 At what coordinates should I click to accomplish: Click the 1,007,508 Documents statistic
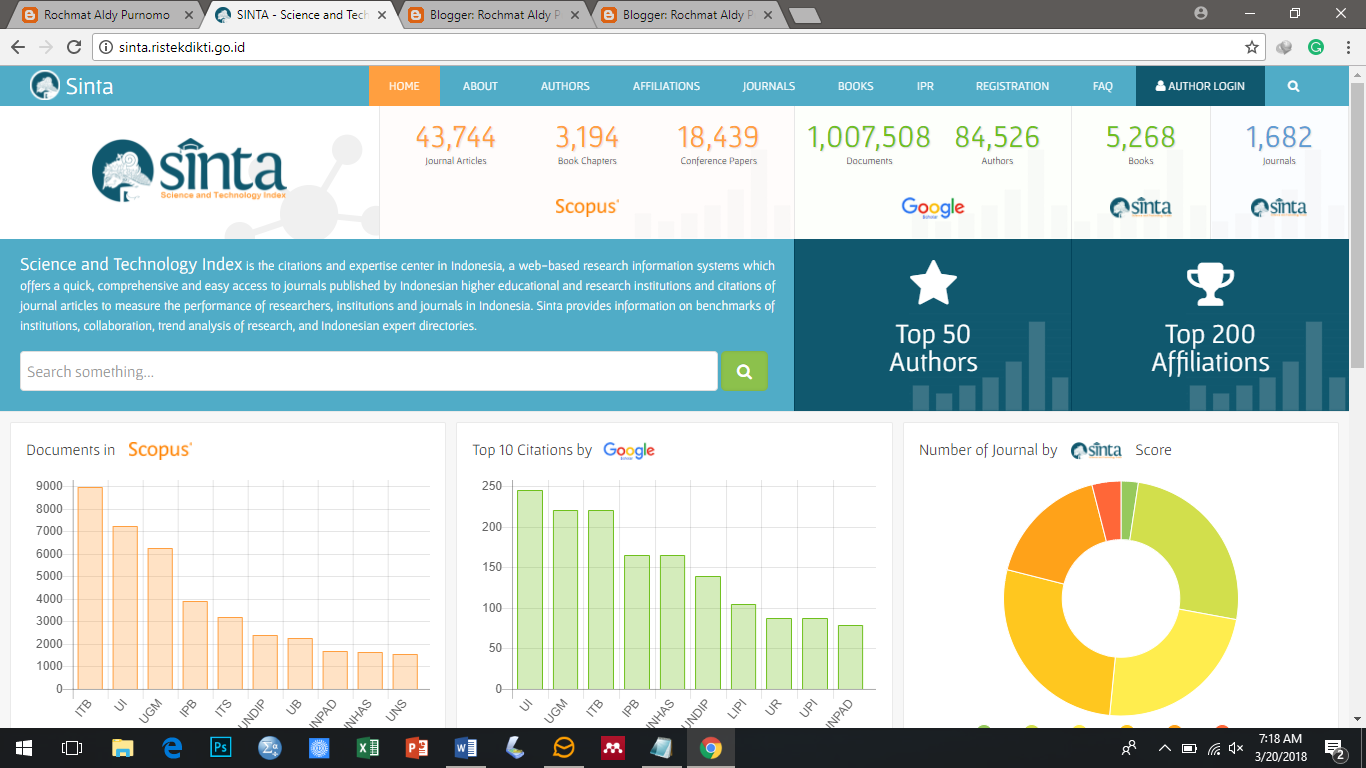[869, 144]
